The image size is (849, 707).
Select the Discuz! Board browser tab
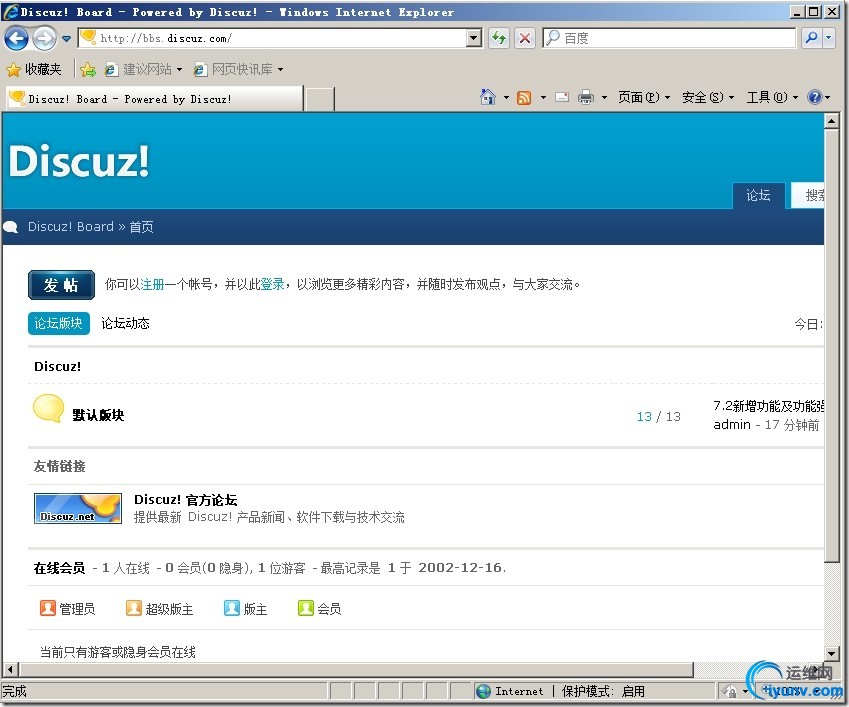coord(154,99)
